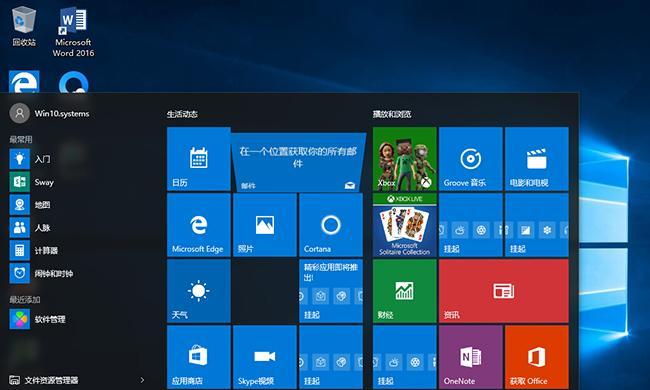This screenshot has width=650, height=390.
Task: Open Microsoft Solitaire Collection tile
Action: pos(405,225)
